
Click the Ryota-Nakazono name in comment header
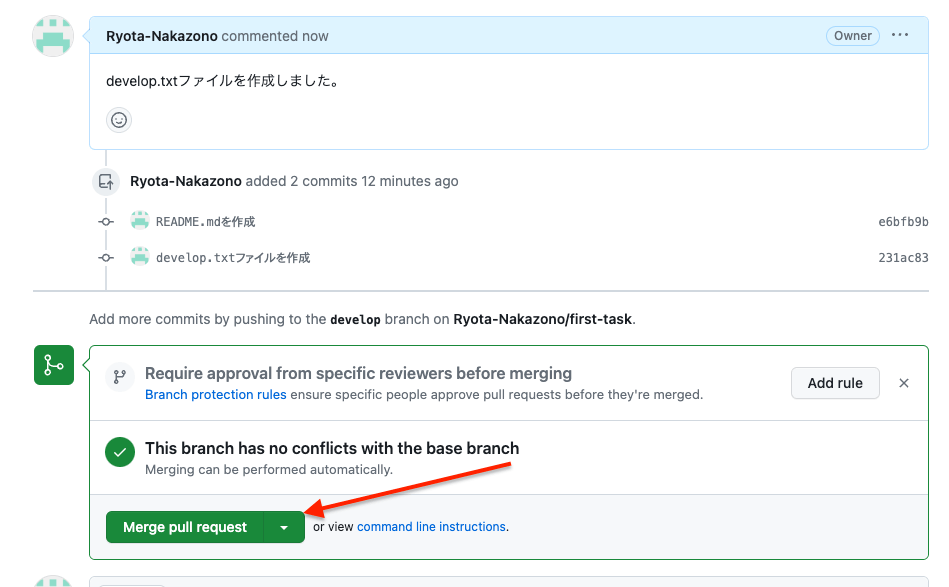tap(162, 36)
